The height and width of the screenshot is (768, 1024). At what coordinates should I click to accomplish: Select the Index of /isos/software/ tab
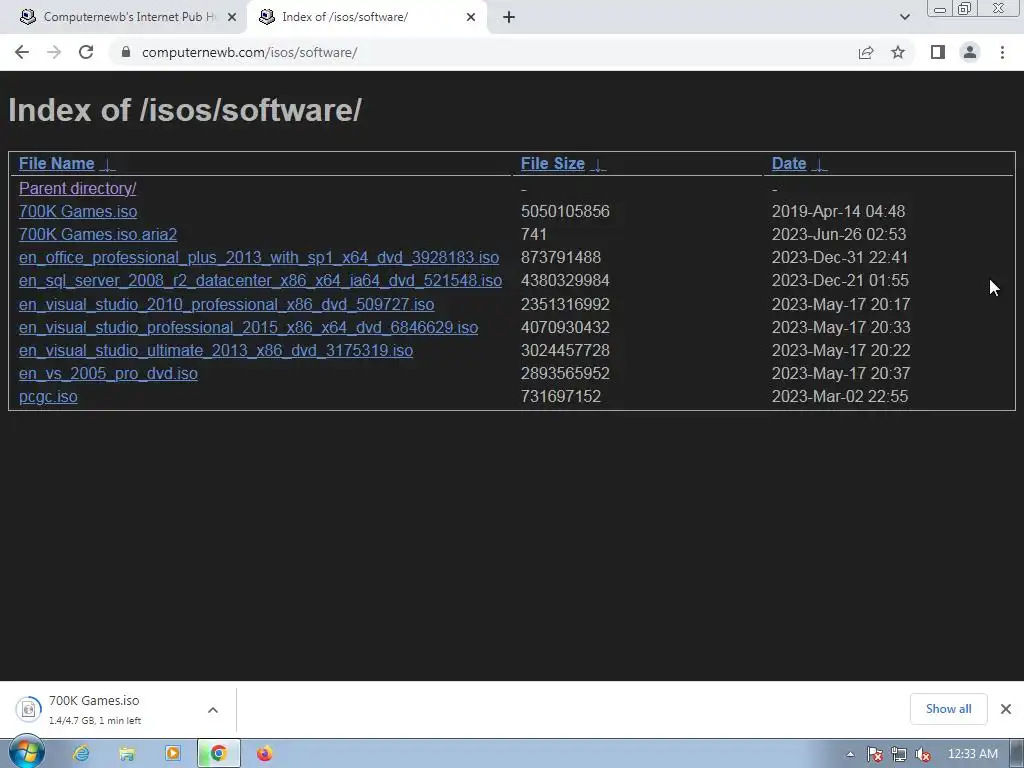(x=366, y=17)
